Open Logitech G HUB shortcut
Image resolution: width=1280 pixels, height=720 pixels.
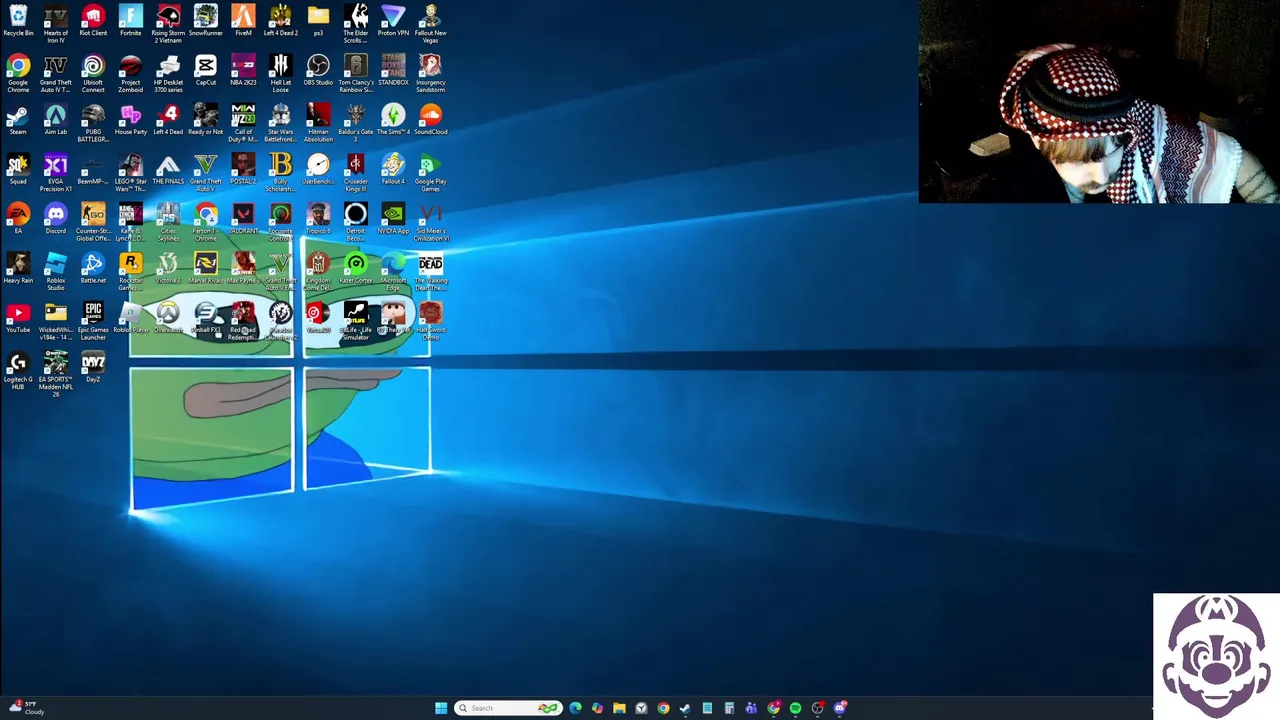coord(18,370)
